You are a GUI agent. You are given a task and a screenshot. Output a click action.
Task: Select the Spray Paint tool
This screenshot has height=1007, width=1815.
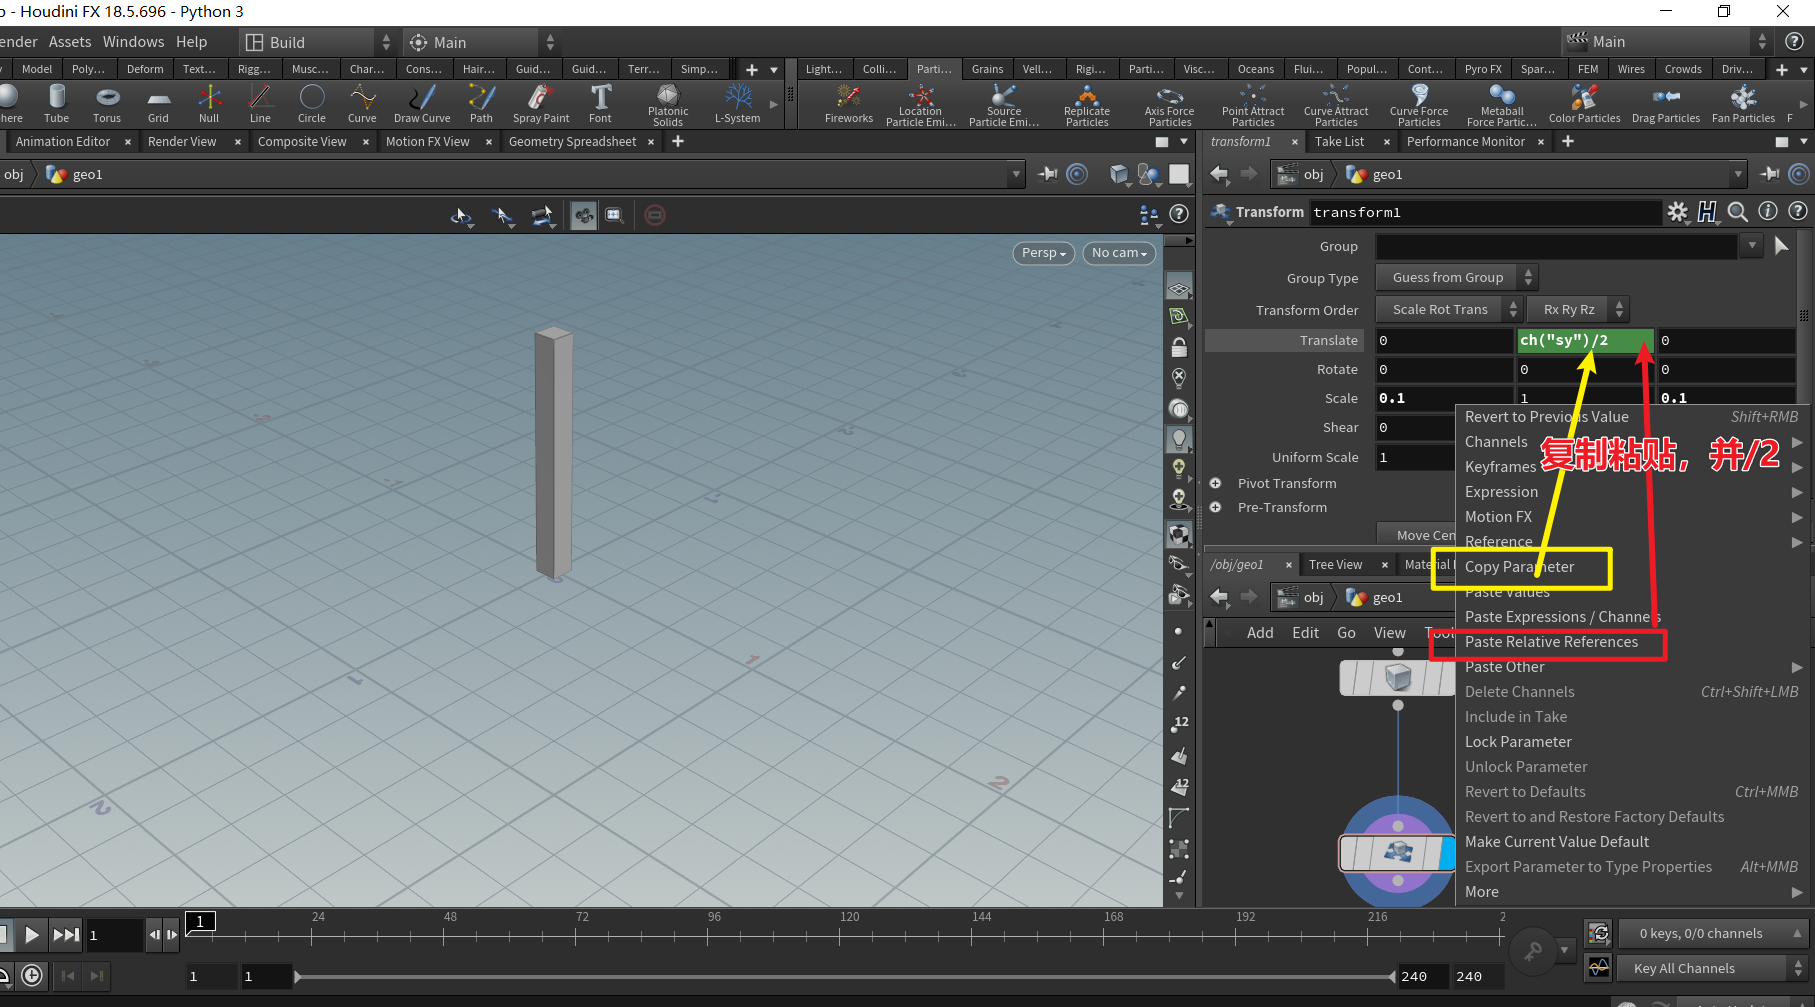tap(540, 104)
